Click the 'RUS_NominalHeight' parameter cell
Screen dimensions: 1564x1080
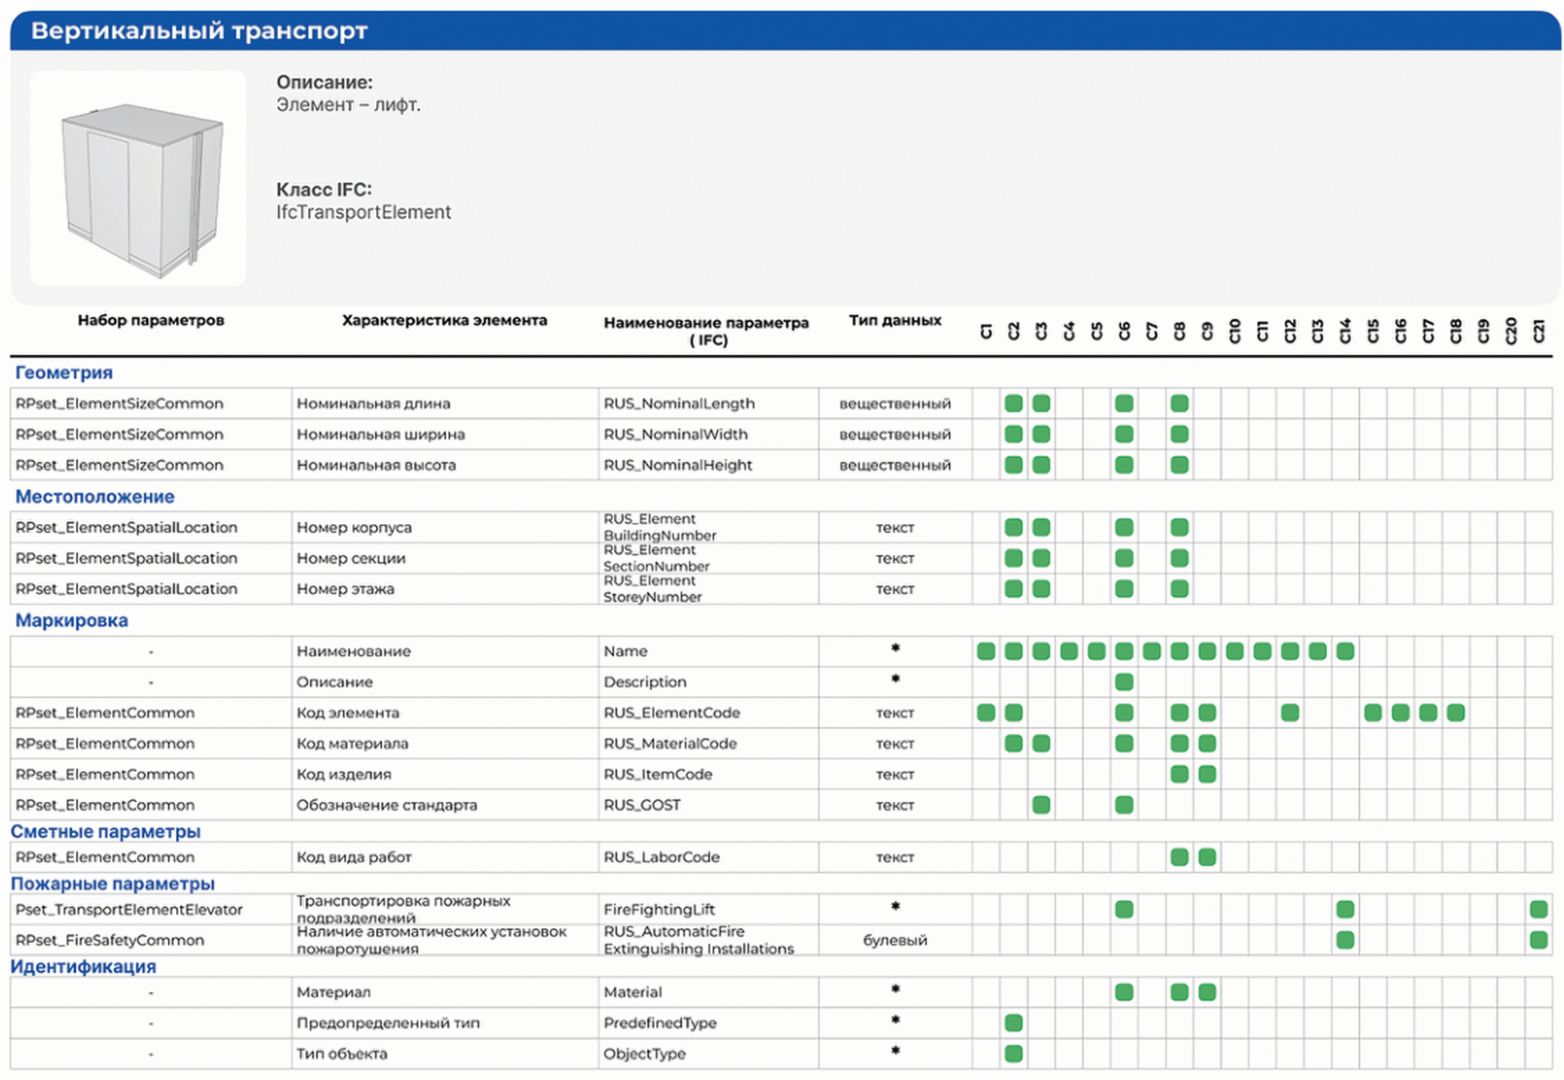[x=708, y=465]
